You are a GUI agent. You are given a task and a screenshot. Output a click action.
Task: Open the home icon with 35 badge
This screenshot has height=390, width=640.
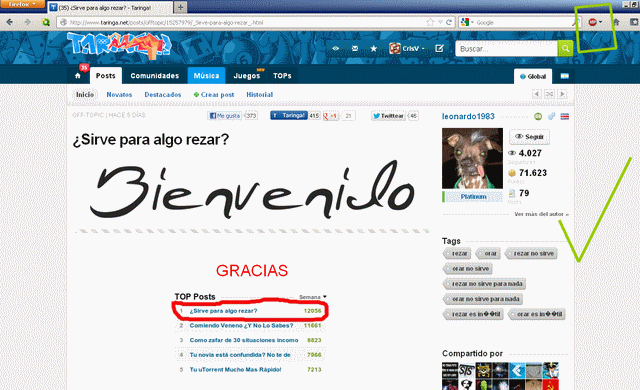tap(78, 75)
